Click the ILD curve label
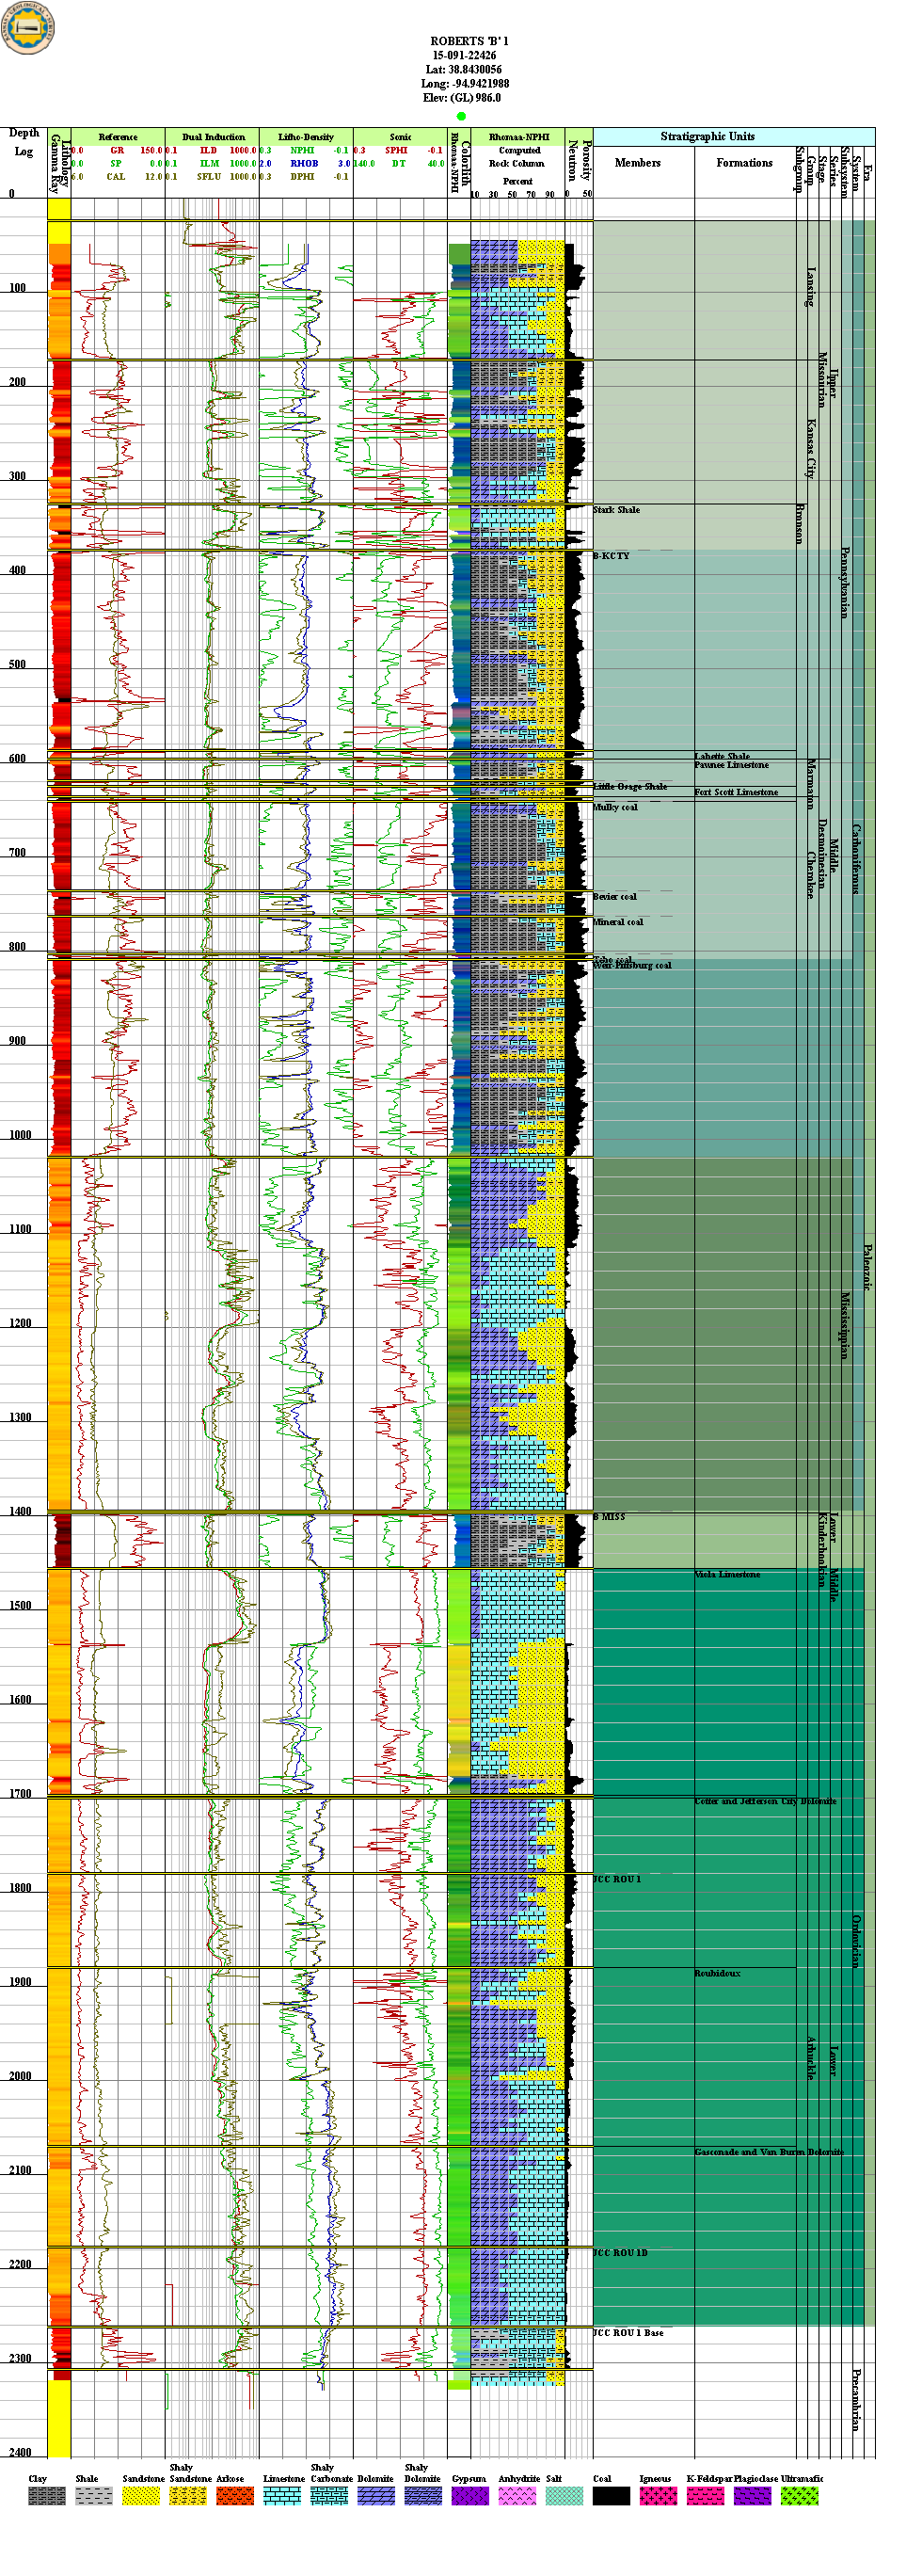Screen dimensions: 922x2576 208,151
